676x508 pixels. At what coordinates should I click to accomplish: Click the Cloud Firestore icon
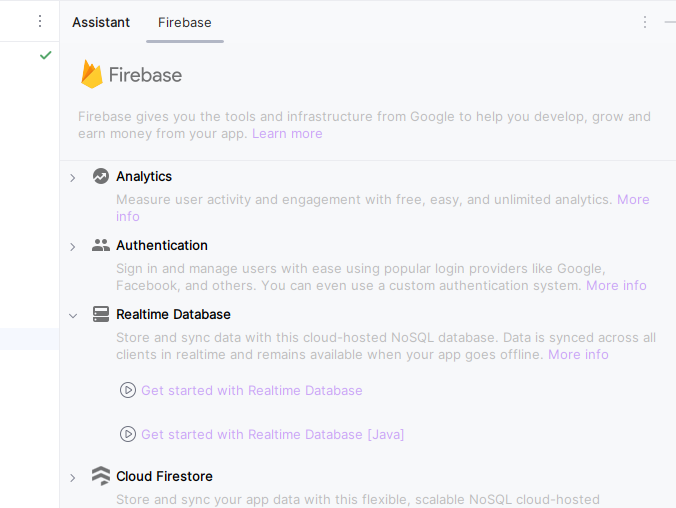pos(100,476)
